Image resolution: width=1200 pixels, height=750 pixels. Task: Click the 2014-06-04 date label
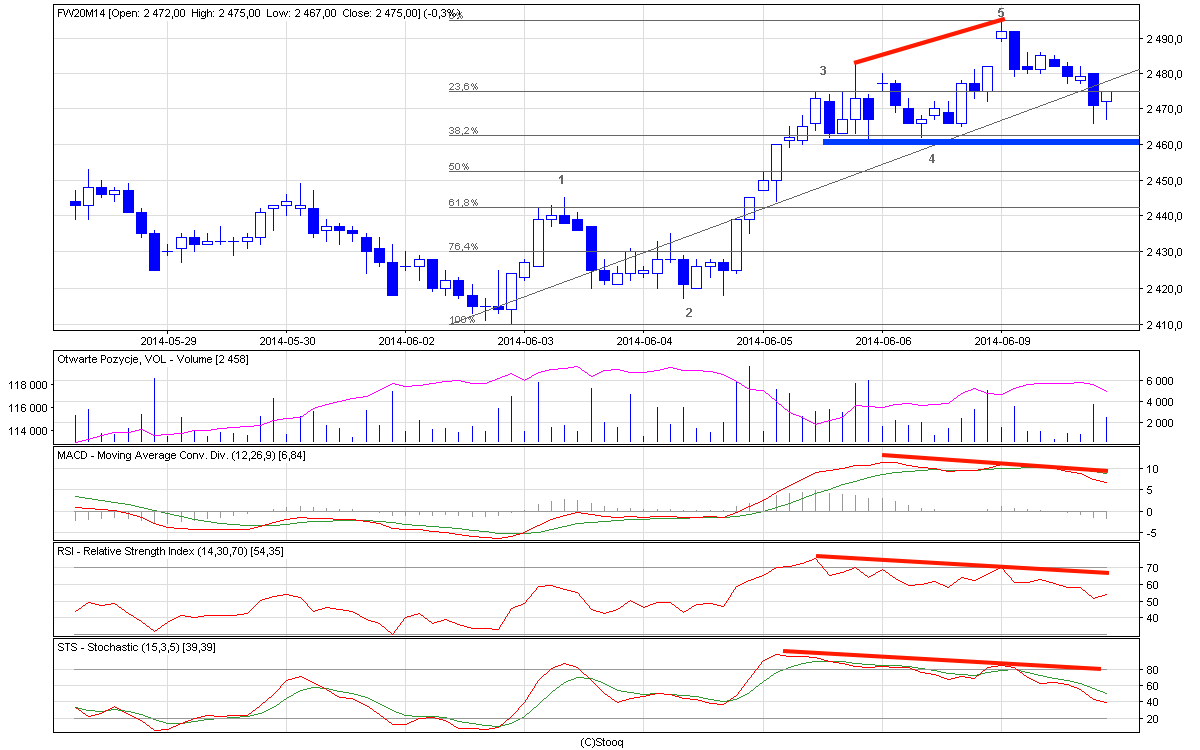pyautogui.click(x=645, y=341)
